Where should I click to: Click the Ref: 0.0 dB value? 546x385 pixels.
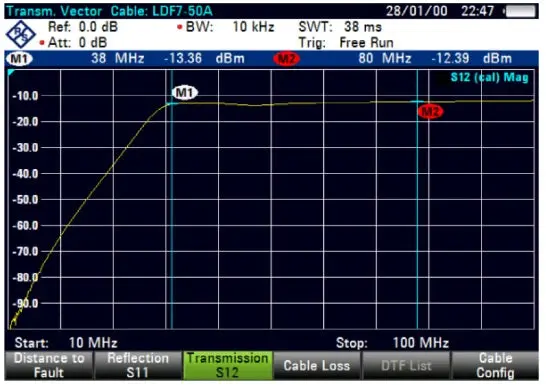[x=83, y=27]
